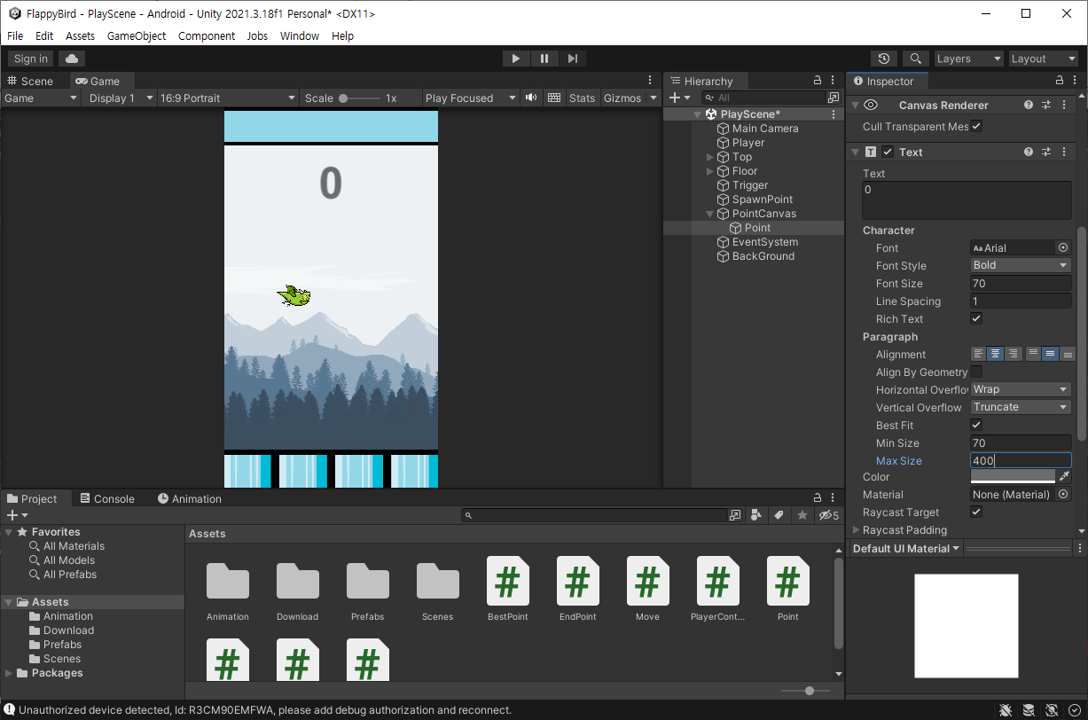
Task: Click the Sign in button
Action: click(31, 59)
